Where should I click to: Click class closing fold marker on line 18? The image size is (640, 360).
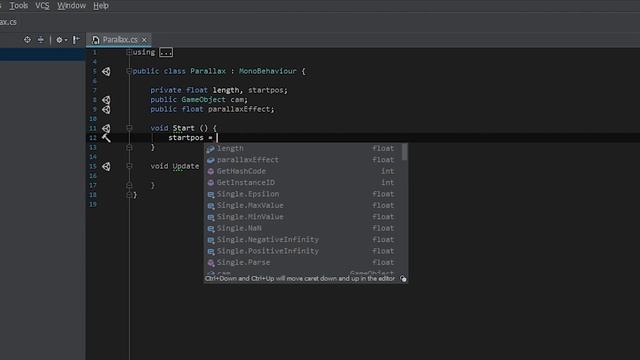(129, 195)
